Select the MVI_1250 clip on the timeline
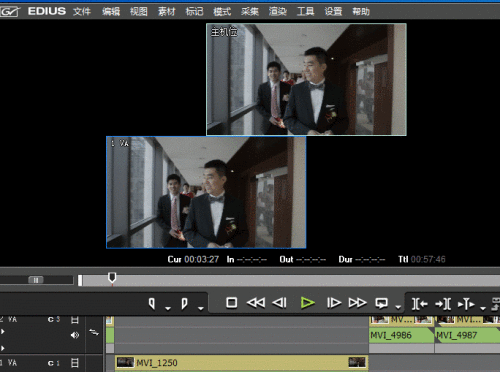The image size is (500, 372). 241,363
